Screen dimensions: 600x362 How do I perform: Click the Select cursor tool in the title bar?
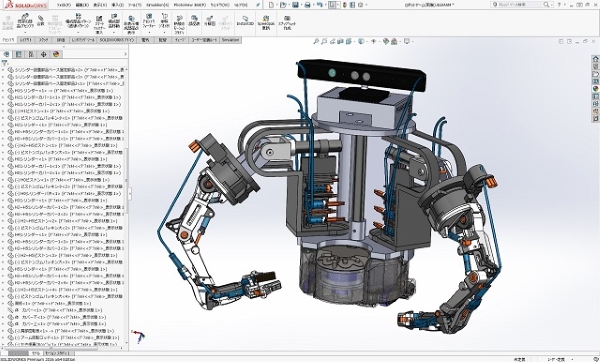click(x=333, y=5)
